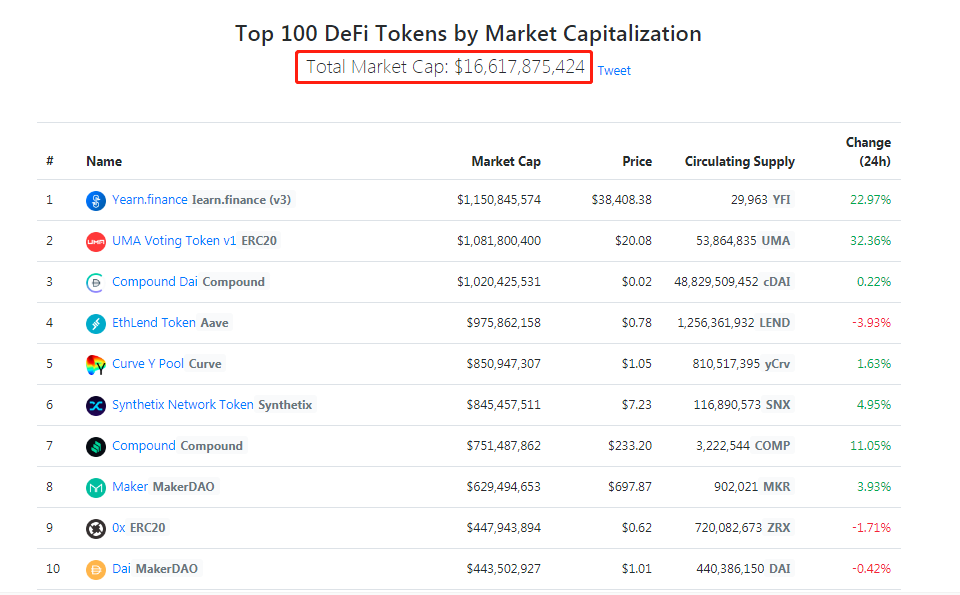Open the Tweet link
The image size is (960, 595).
point(614,70)
